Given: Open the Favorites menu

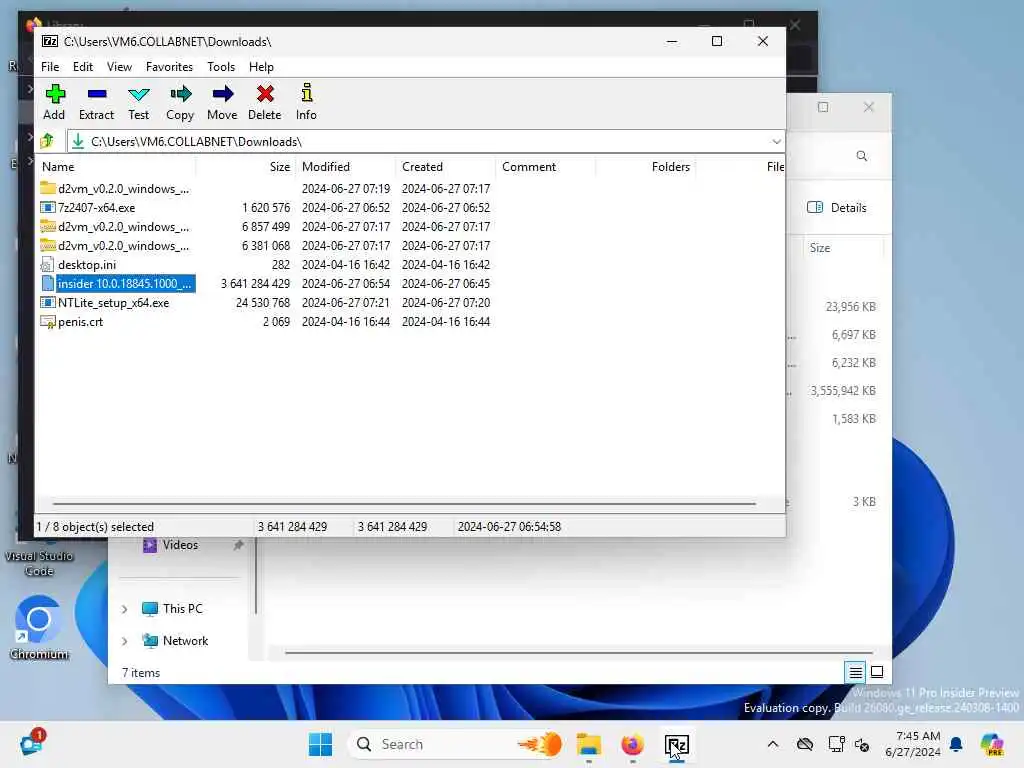Looking at the screenshot, I should (x=169, y=67).
